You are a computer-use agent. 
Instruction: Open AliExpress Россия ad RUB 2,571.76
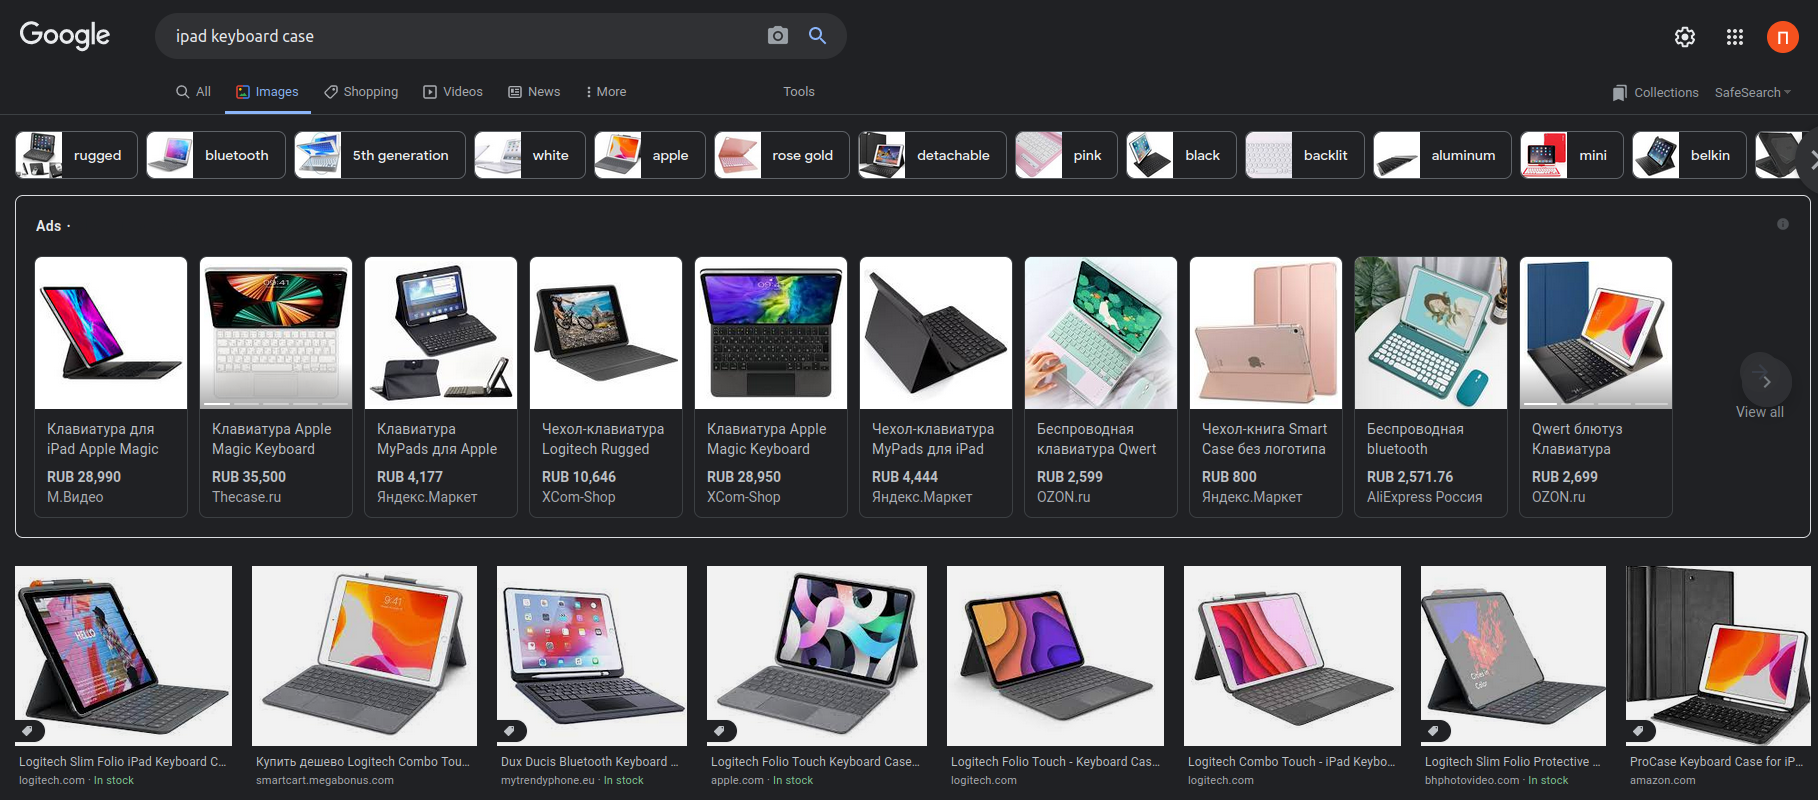(1431, 387)
